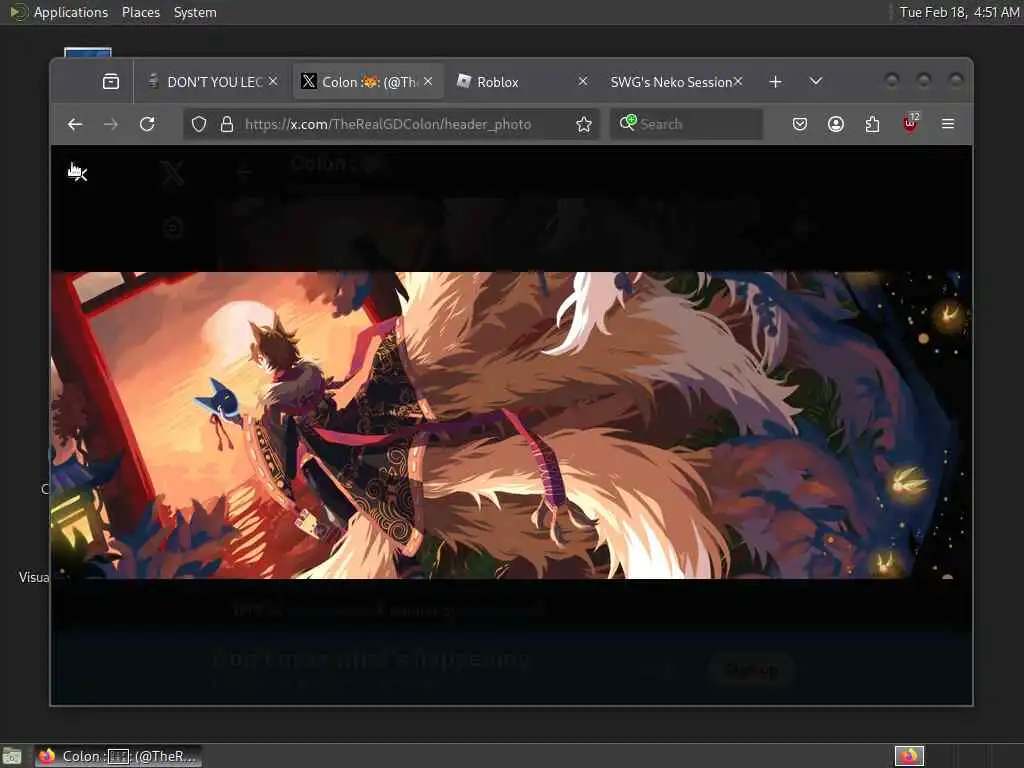Open the Extensions puzzle icon
This screenshot has height=768, width=1024.
click(x=872, y=124)
